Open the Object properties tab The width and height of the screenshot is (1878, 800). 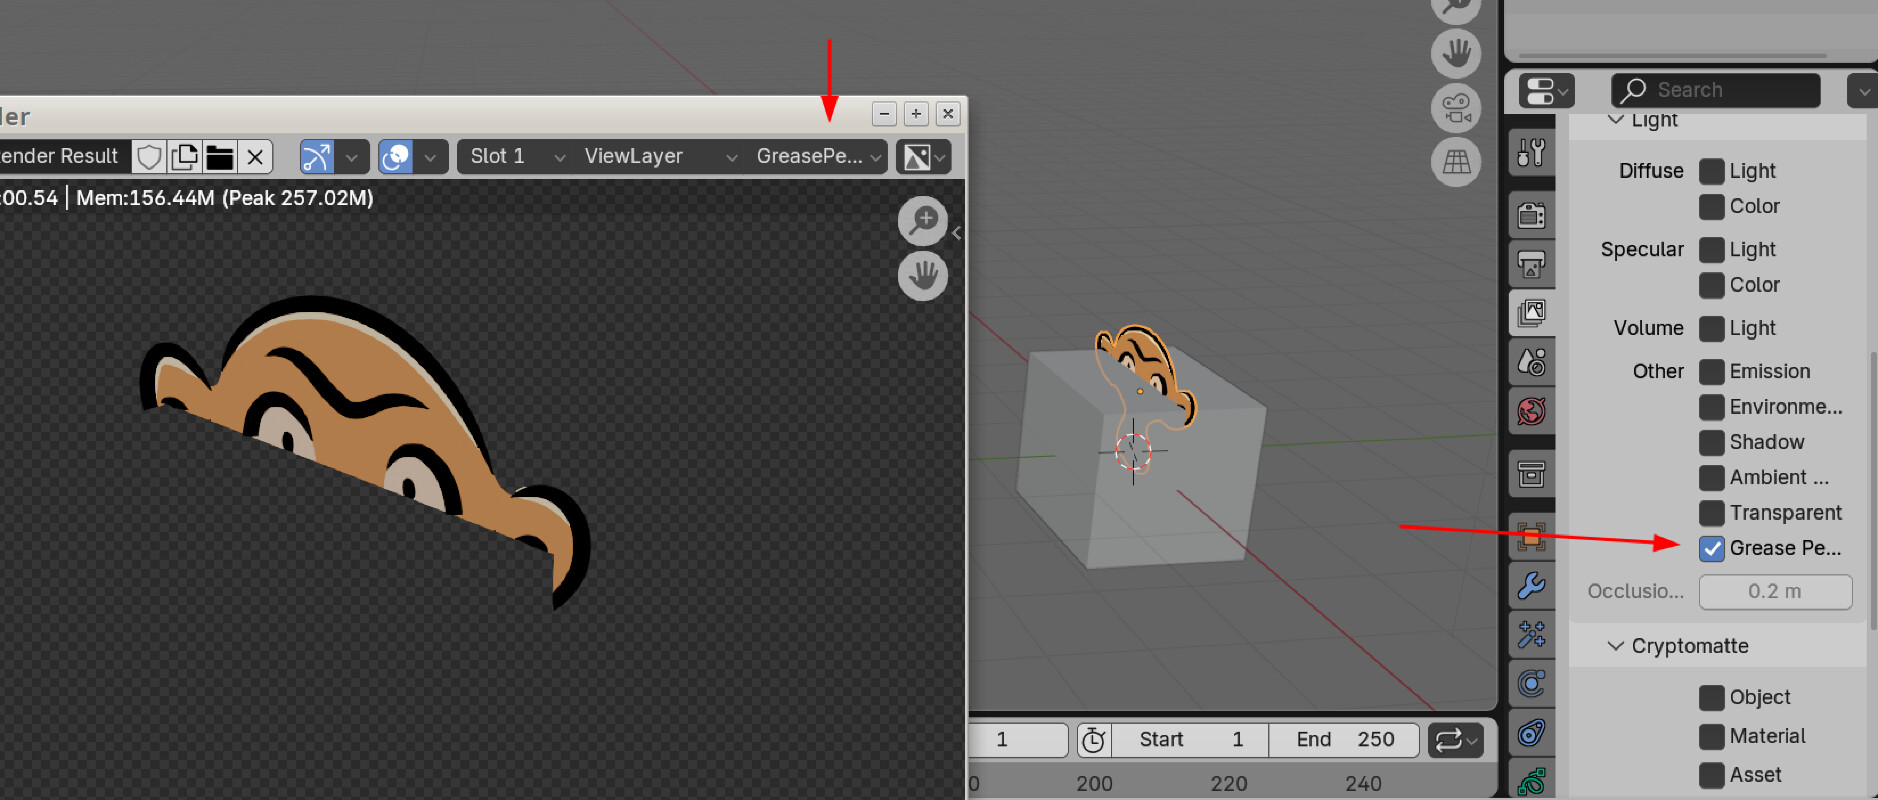coord(1532,537)
